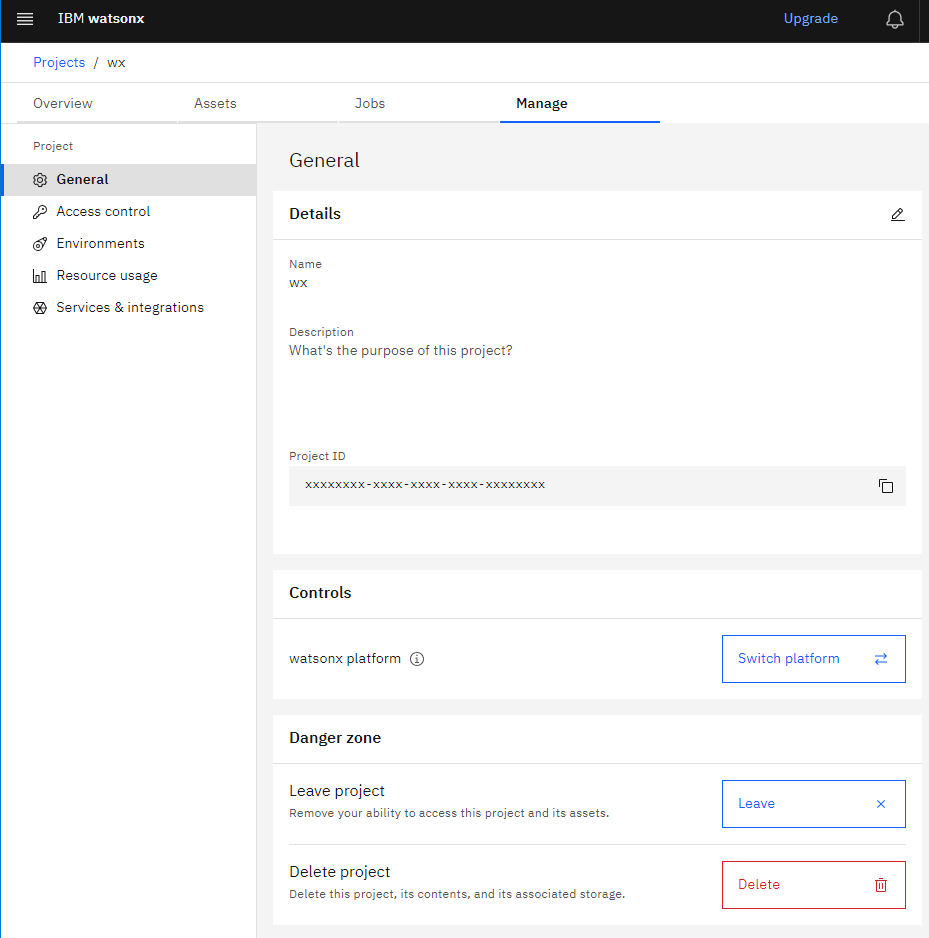The height and width of the screenshot is (938, 929).
Task: Click the 'Project ID' field label
Action: [317, 456]
